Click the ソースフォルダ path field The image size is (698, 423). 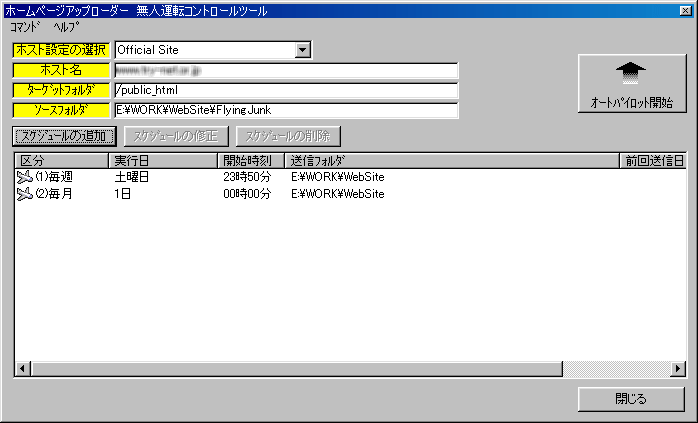[285, 110]
